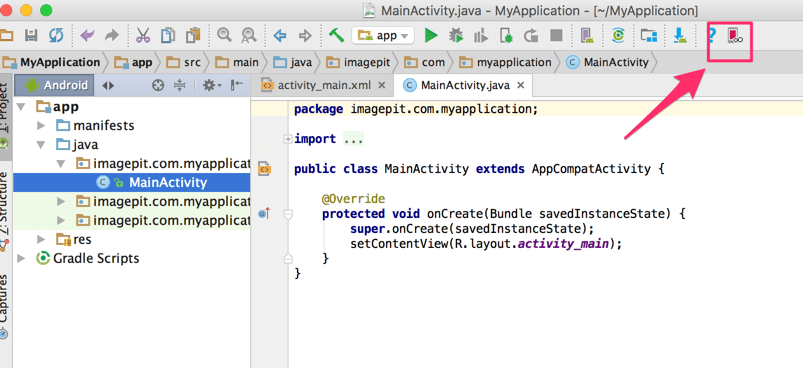The image size is (803, 368).
Task: Click the Collapse All icon in project panel
Action: (x=179, y=85)
